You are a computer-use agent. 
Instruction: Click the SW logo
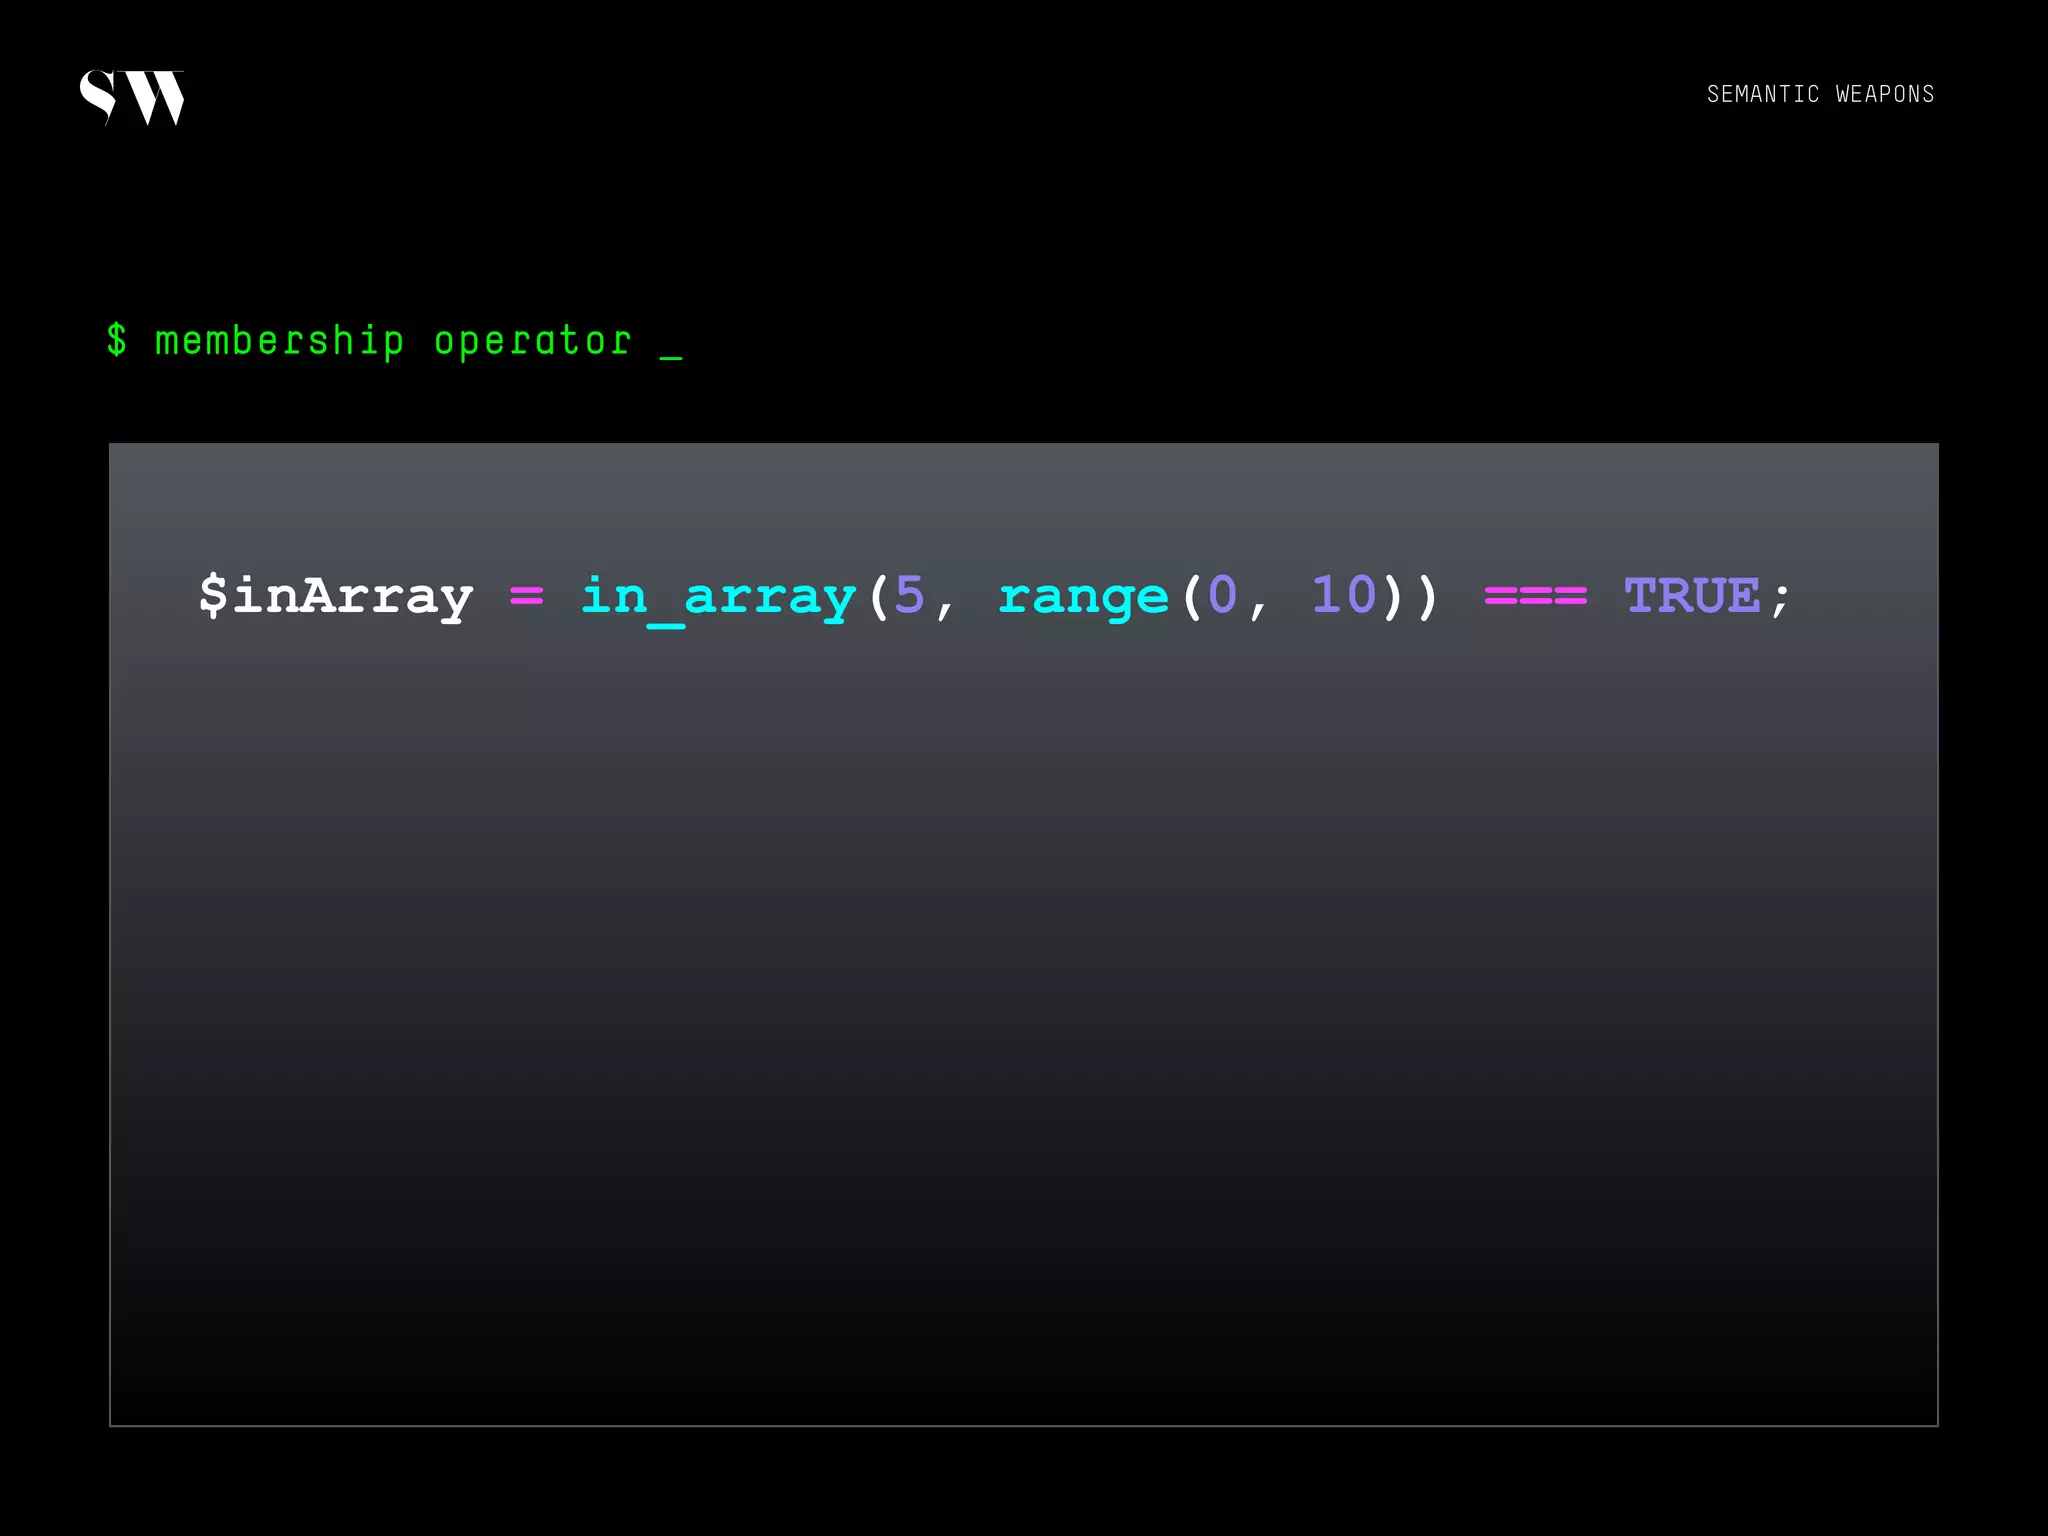[132, 97]
